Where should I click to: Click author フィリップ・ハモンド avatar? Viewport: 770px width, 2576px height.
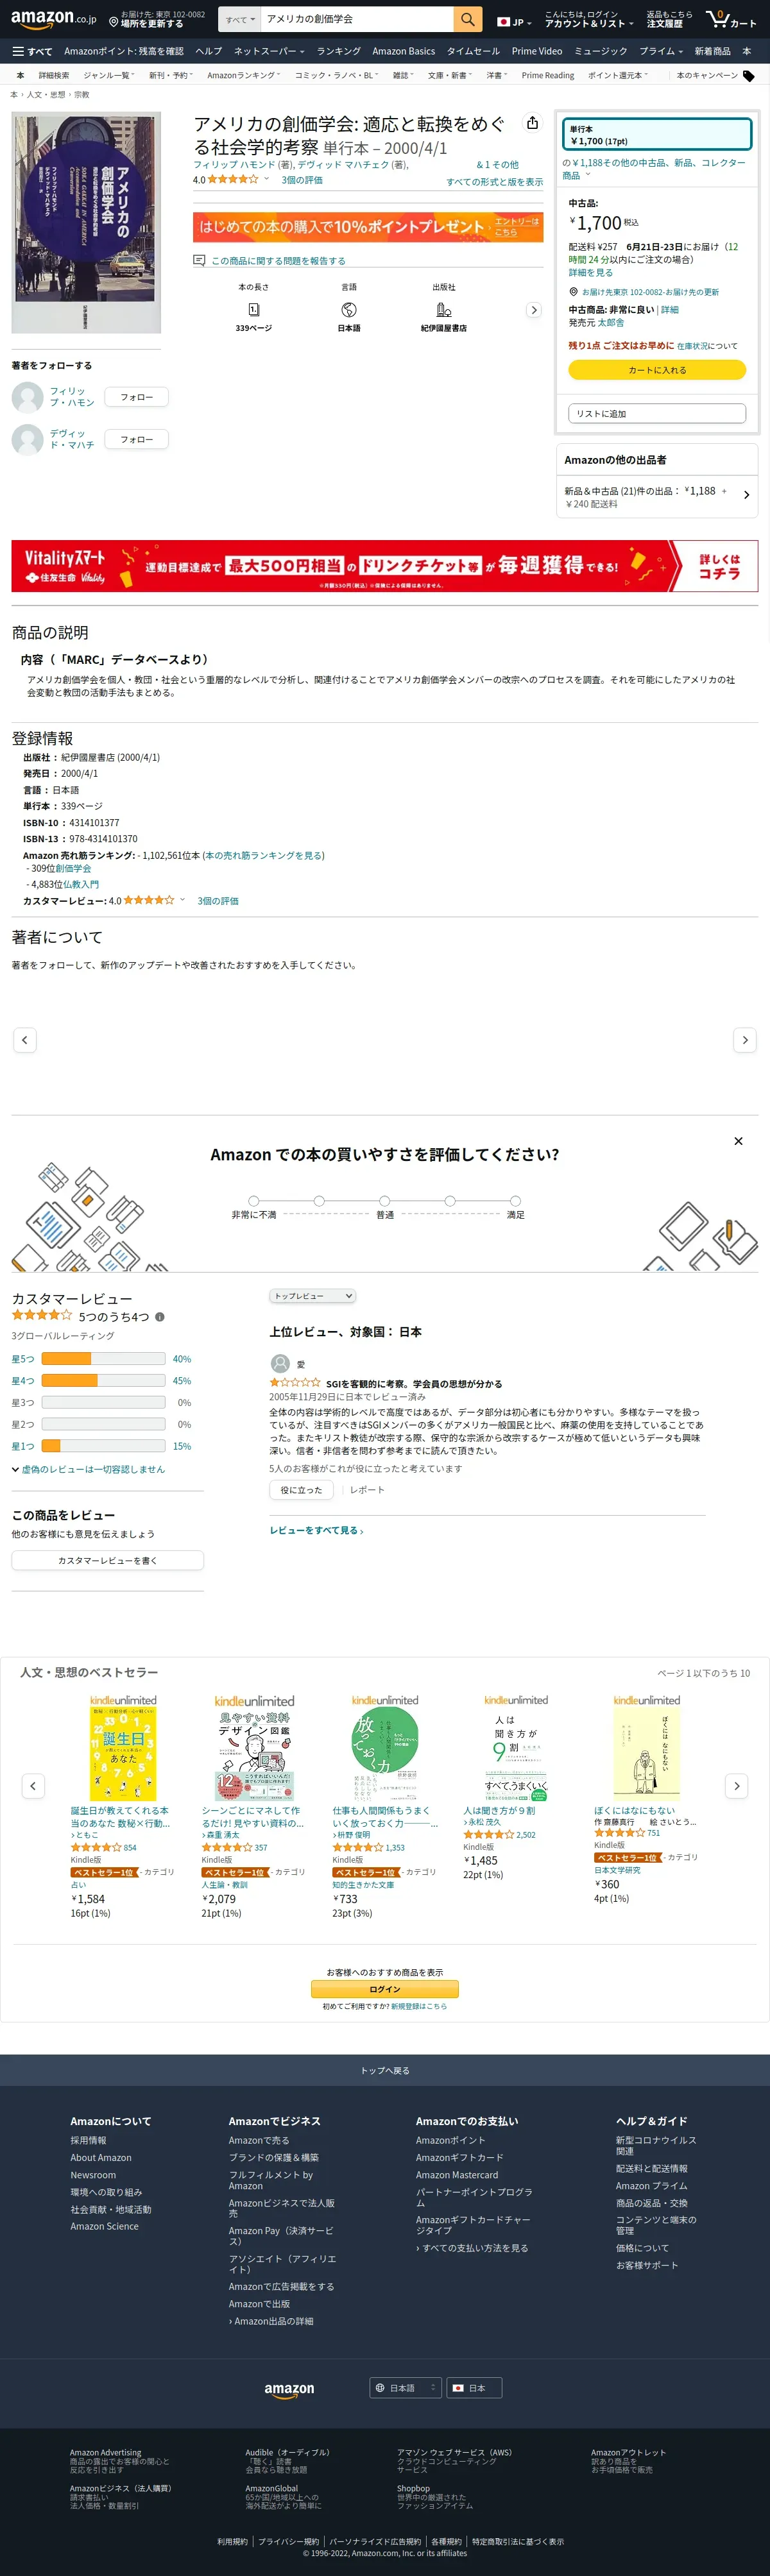pos(27,397)
